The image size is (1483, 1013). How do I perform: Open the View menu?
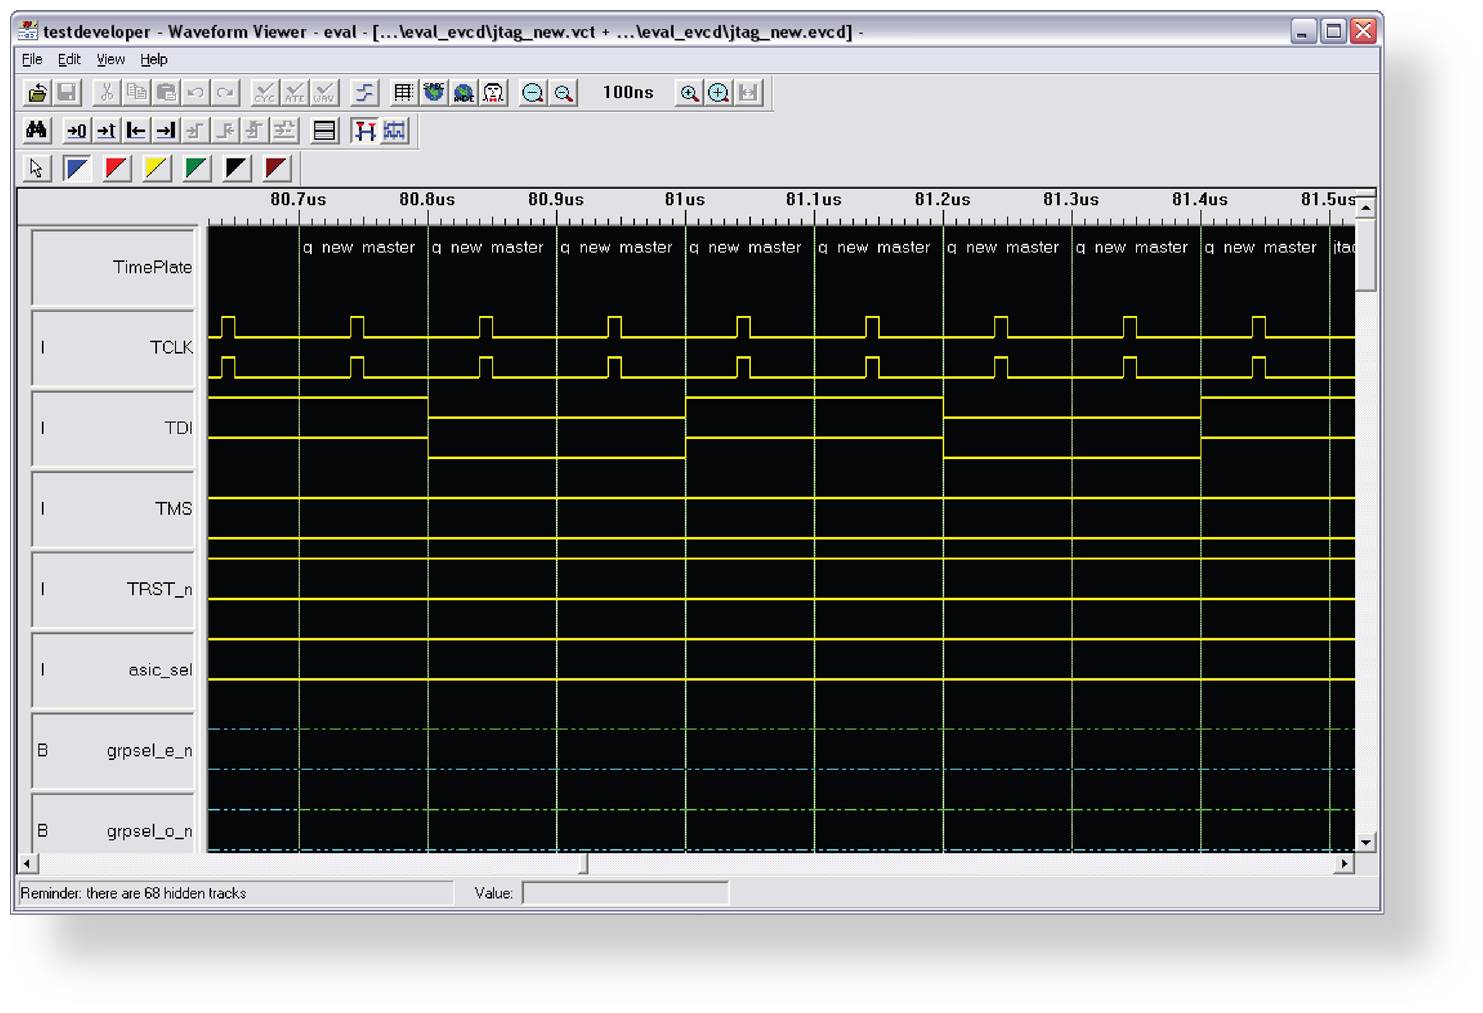[x=110, y=59]
